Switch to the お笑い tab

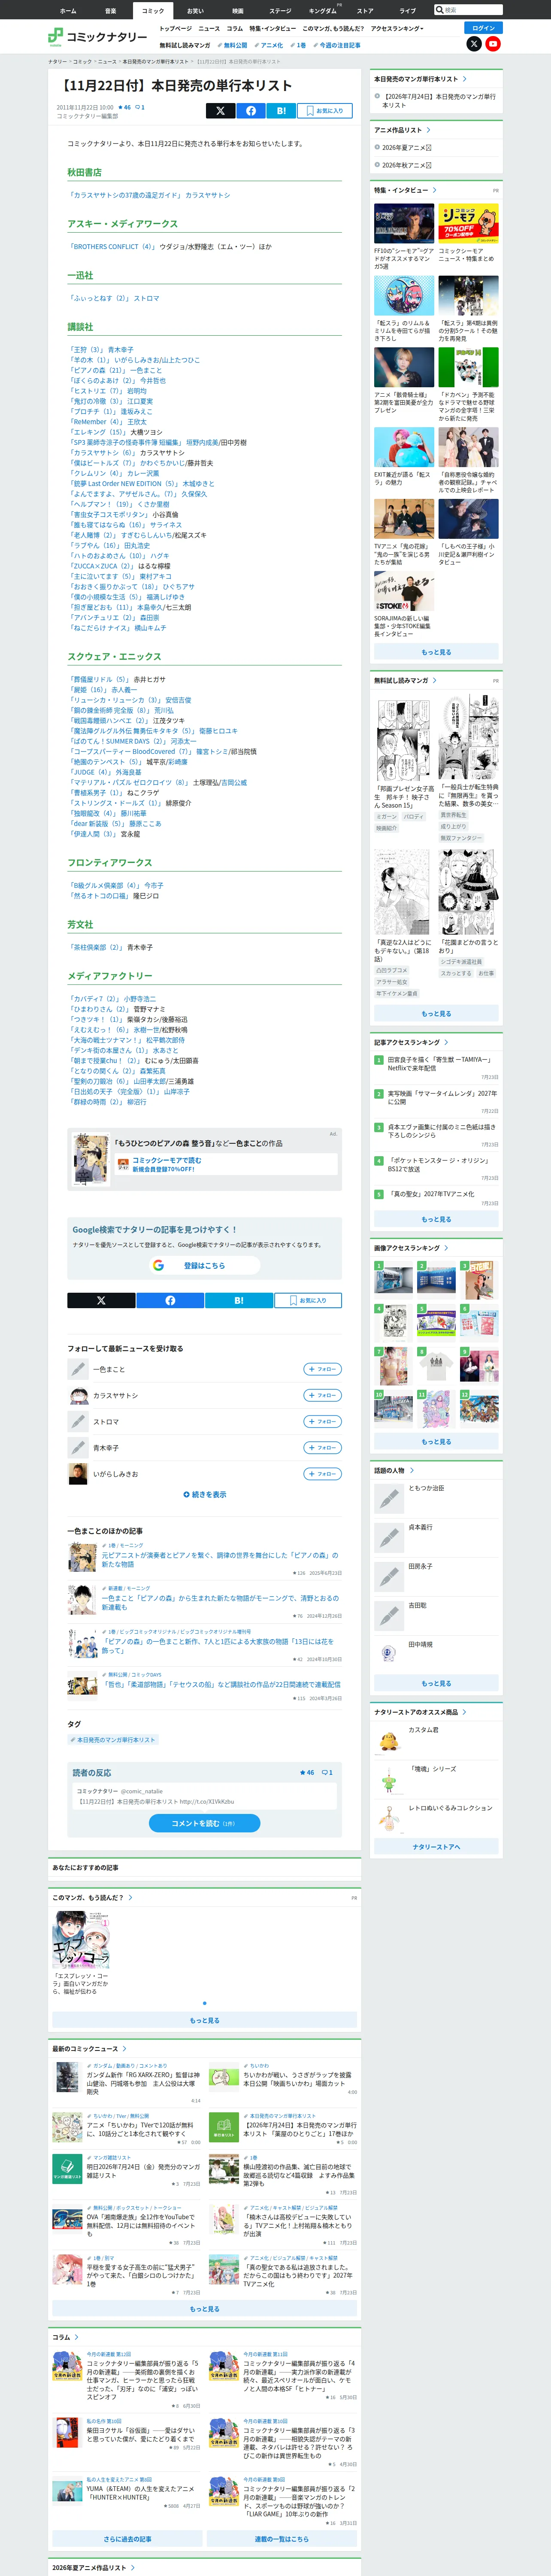click(195, 10)
